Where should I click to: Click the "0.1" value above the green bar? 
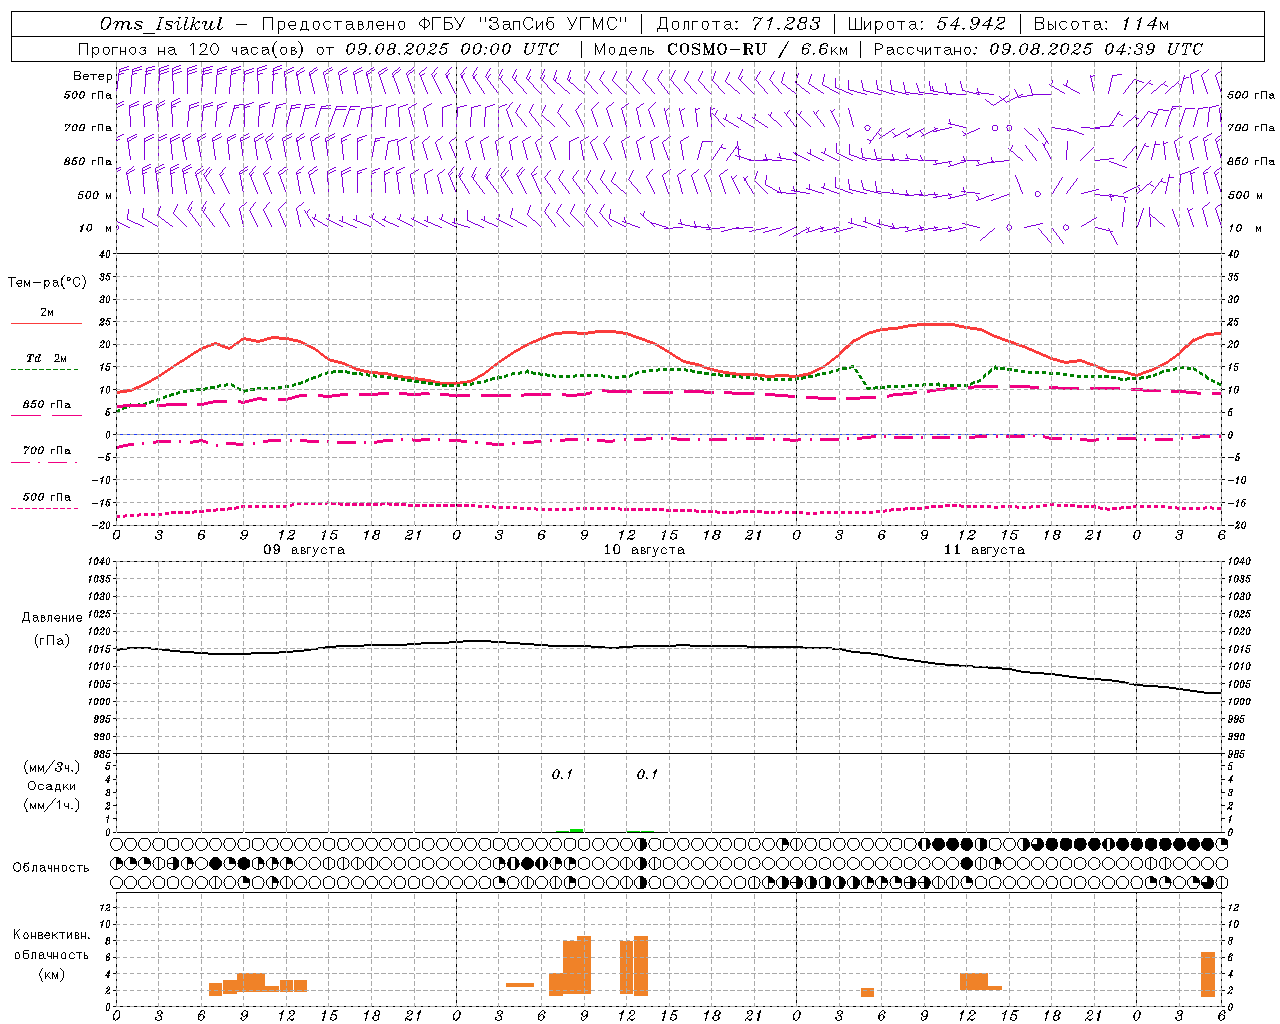tap(562, 774)
